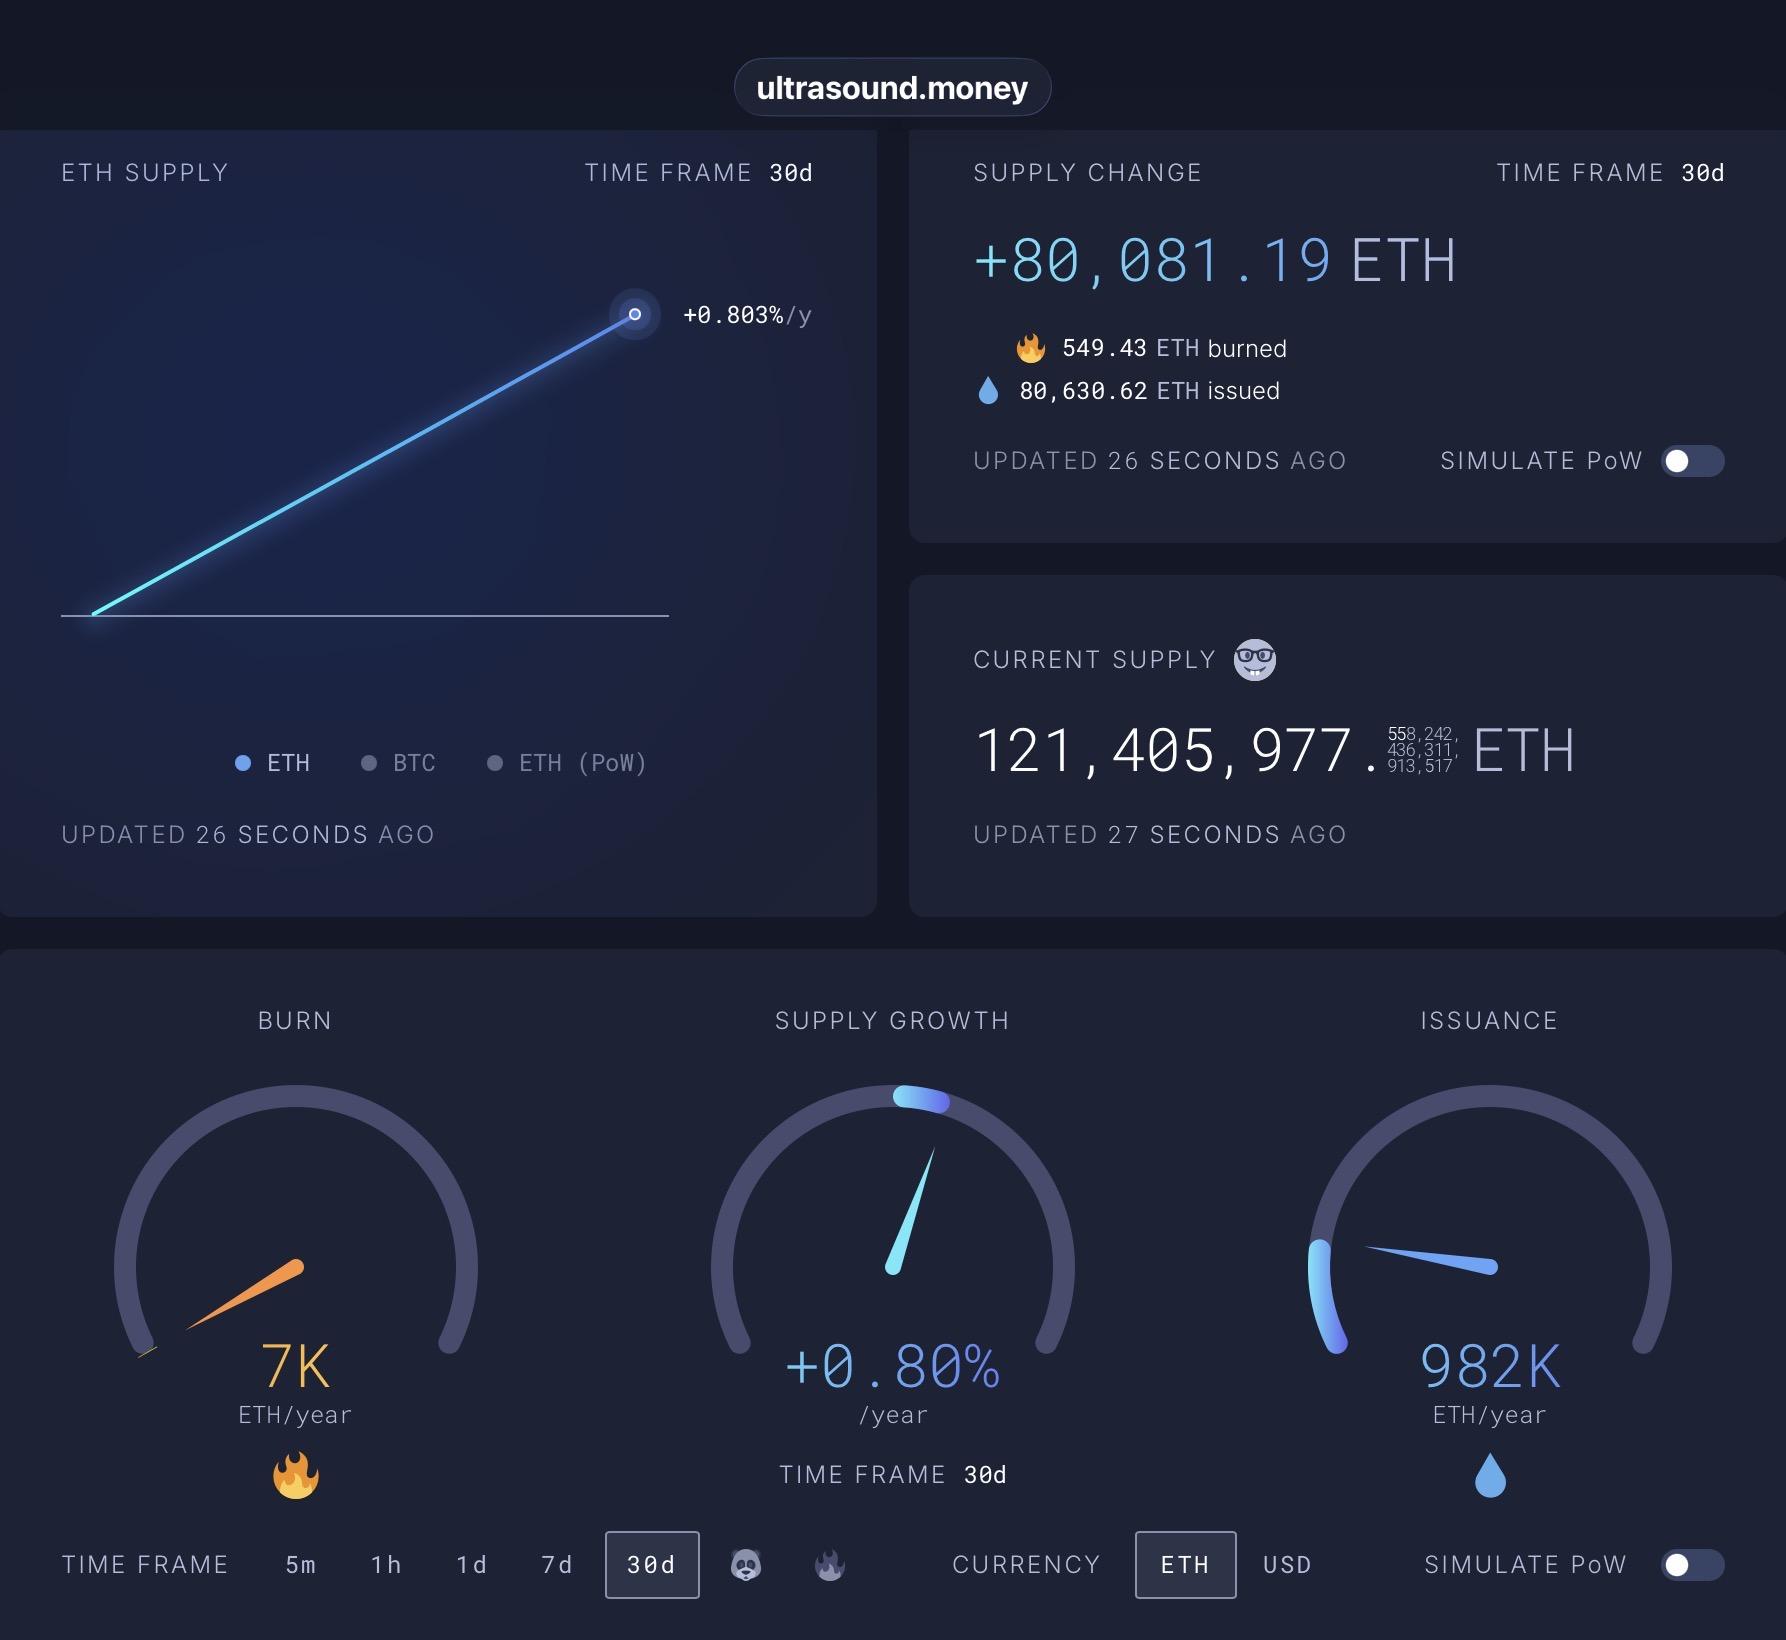Click the droplet icon next to ETH issued
This screenshot has width=1786, height=1640.
coord(988,391)
